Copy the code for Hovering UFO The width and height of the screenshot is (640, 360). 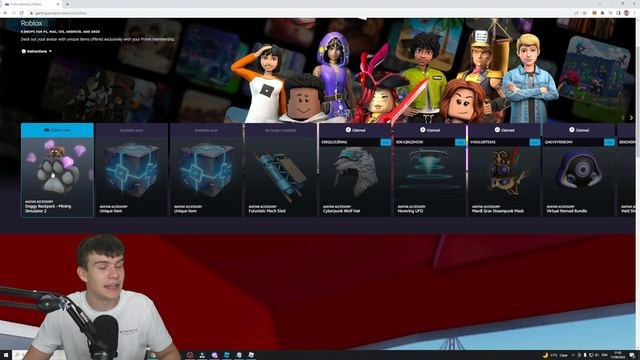click(x=460, y=142)
